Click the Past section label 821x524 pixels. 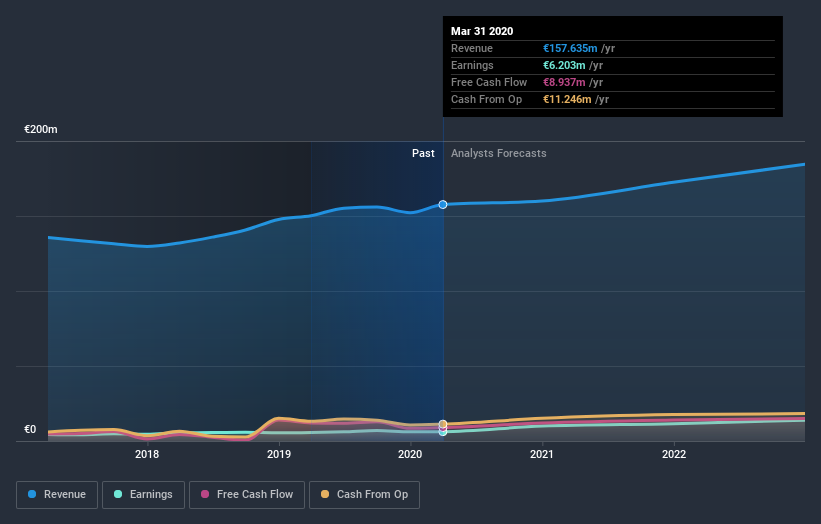pos(423,153)
